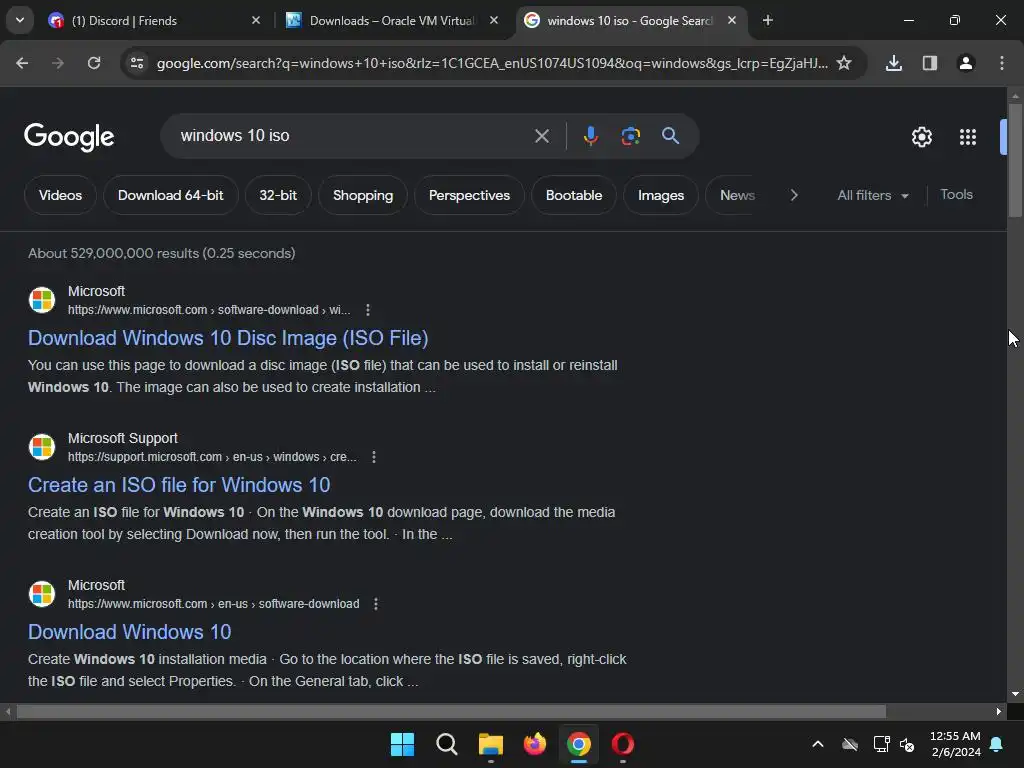The height and width of the screenshot is (768, 1024).
Task: Click the scroll down arrow on vertical scrollbar
Action: point(1015,694)
